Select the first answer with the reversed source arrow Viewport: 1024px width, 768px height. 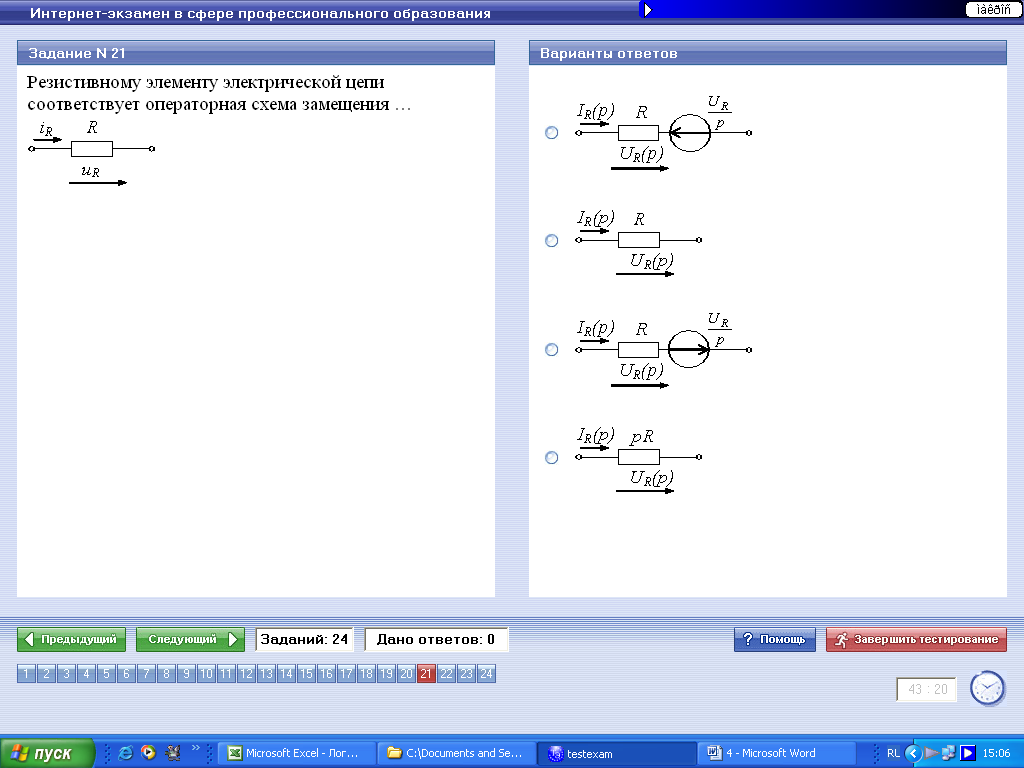tap(551, 133)
